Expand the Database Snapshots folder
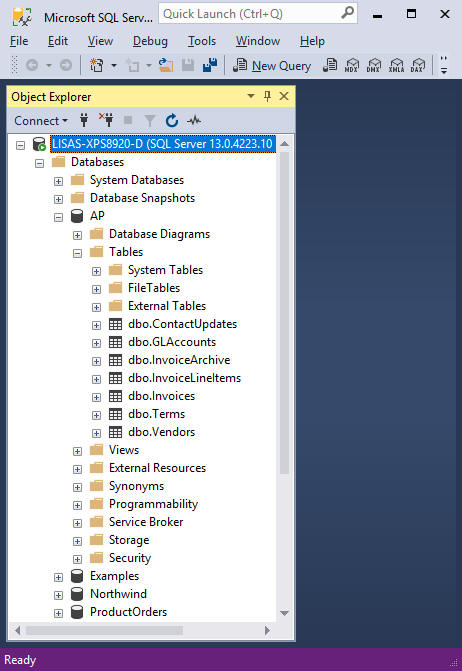This screenshot has width=462, height=671. 59,199
